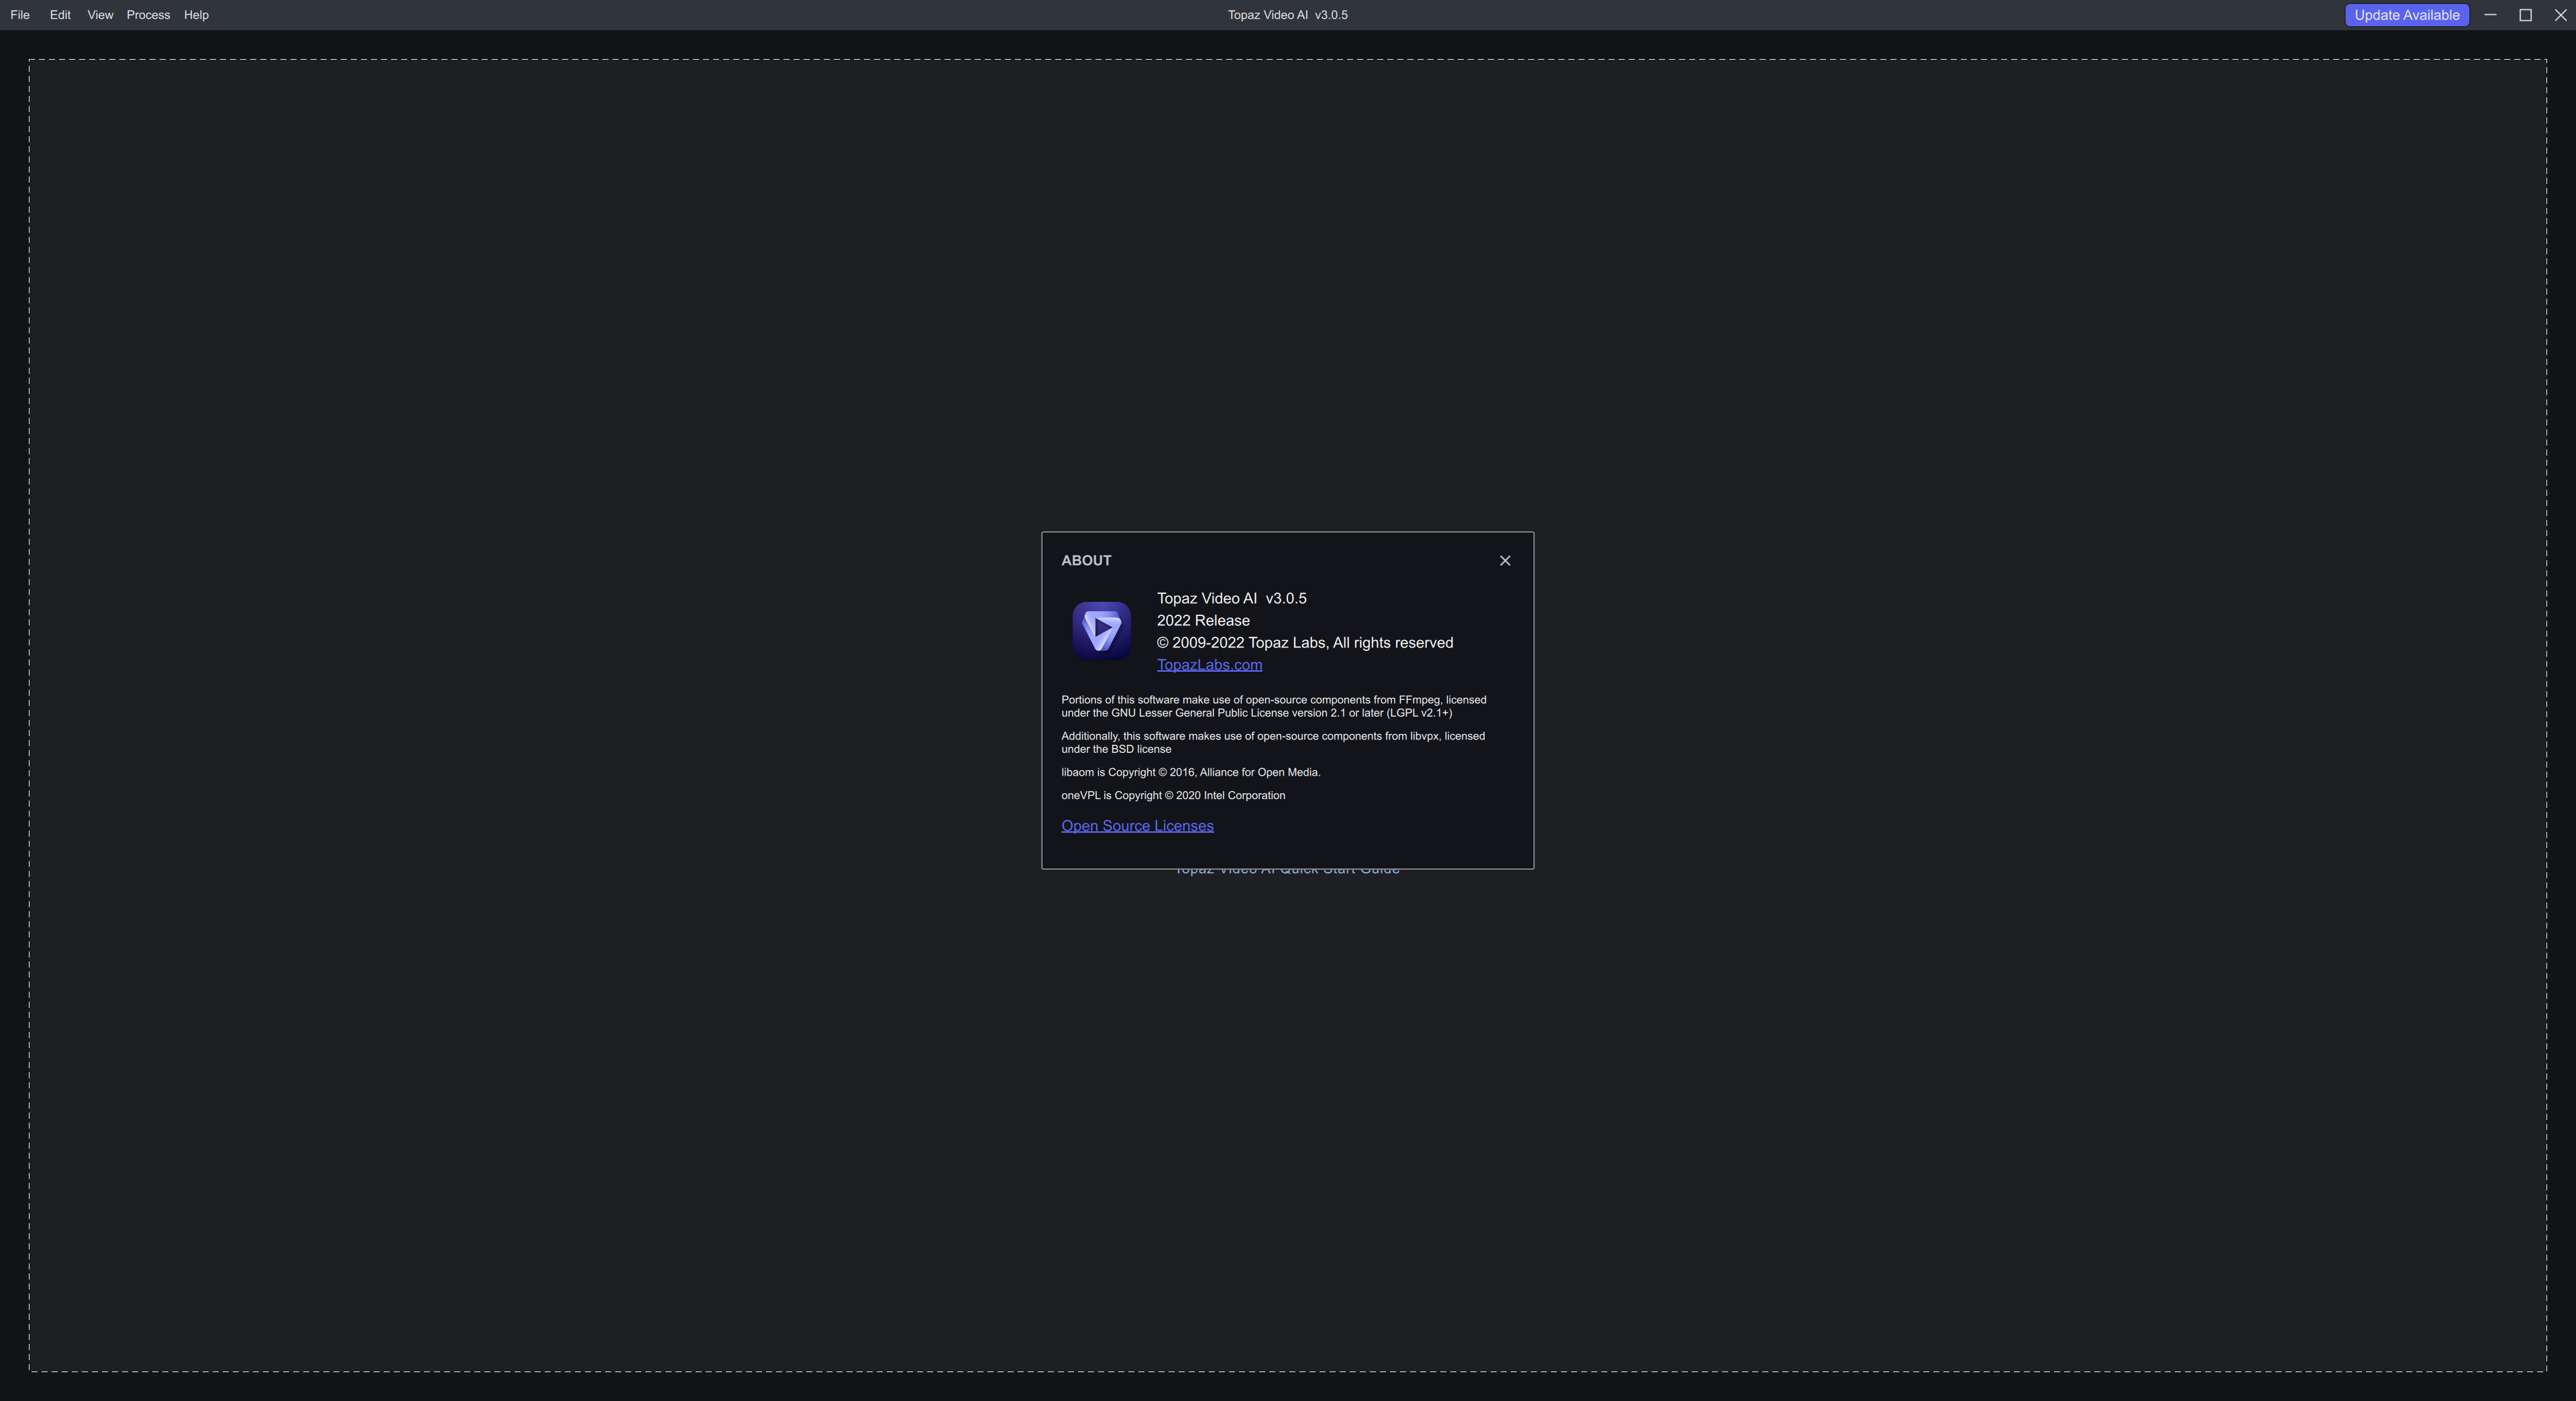Click the FFmpeg LGPL license paragraph
Screen dimensions: 2576x1401
coord(1273,706)
